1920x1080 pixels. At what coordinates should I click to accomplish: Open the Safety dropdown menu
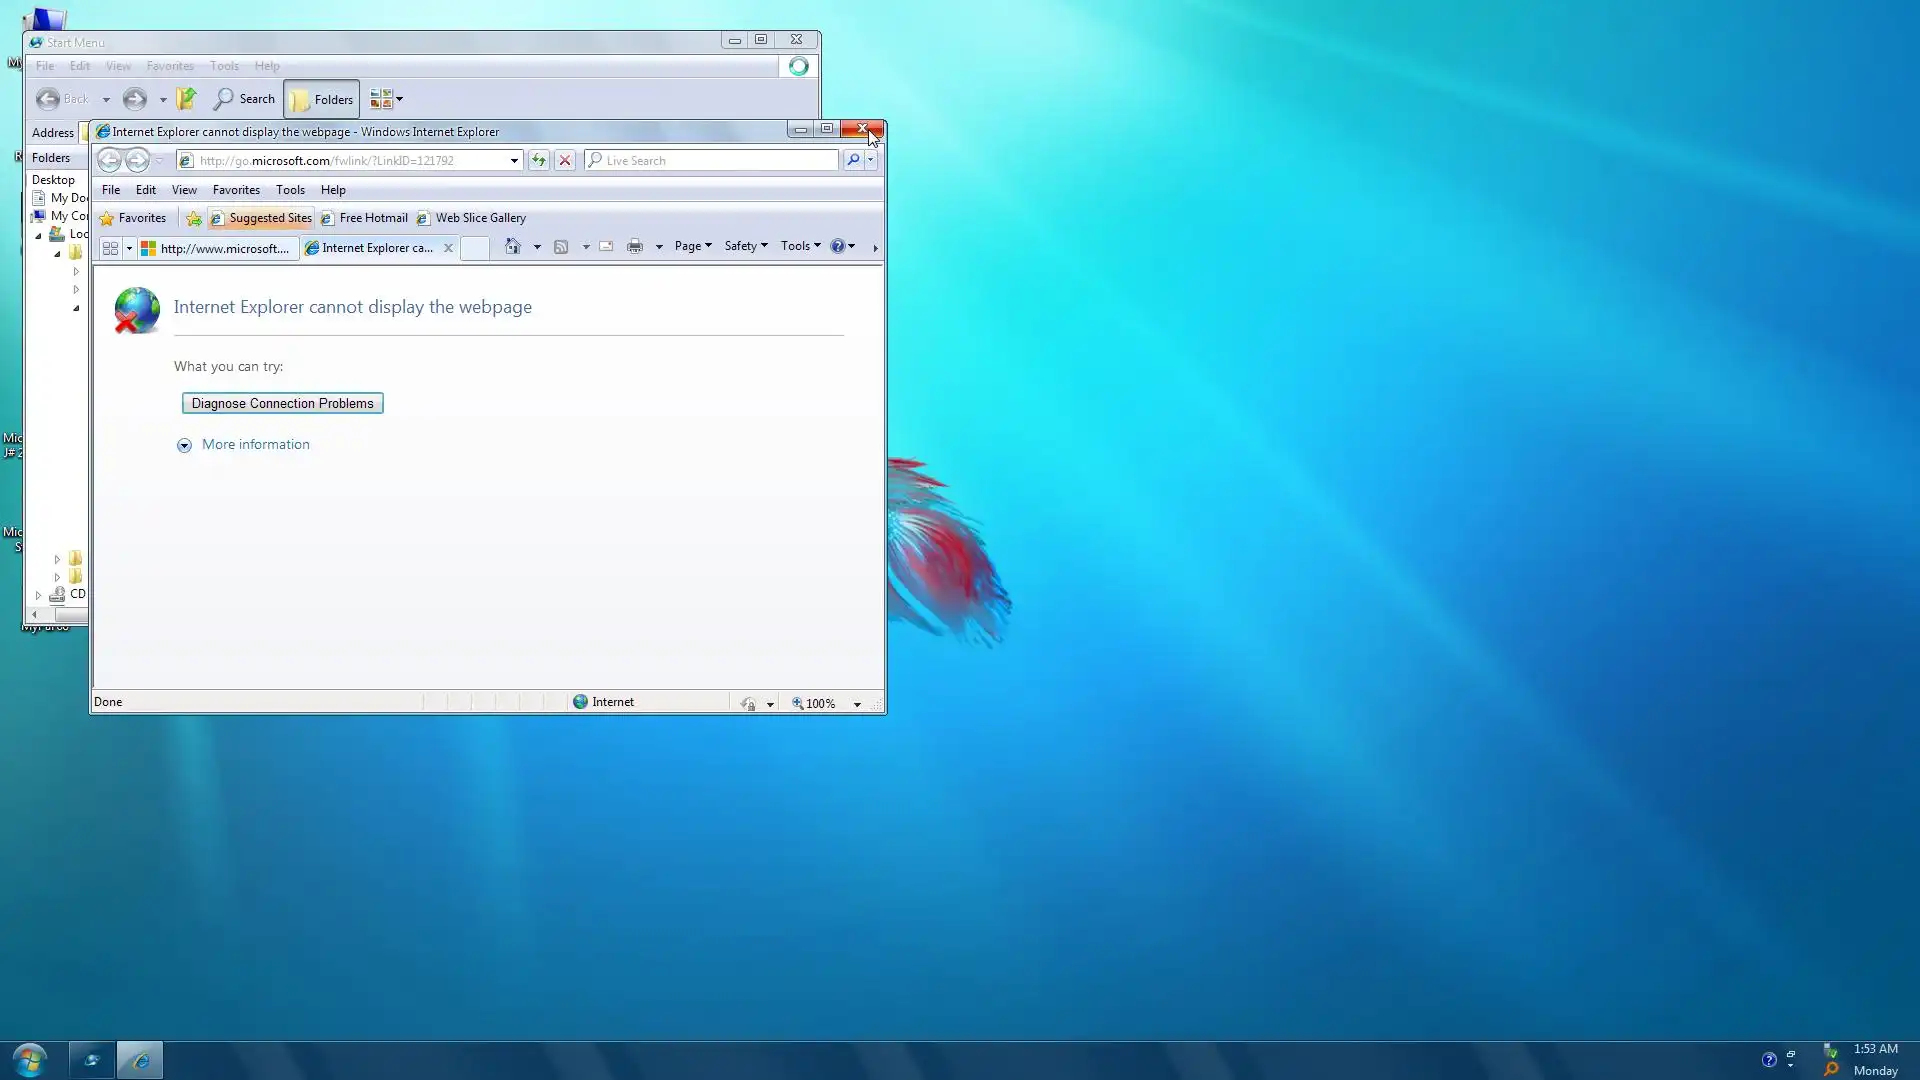745,246
